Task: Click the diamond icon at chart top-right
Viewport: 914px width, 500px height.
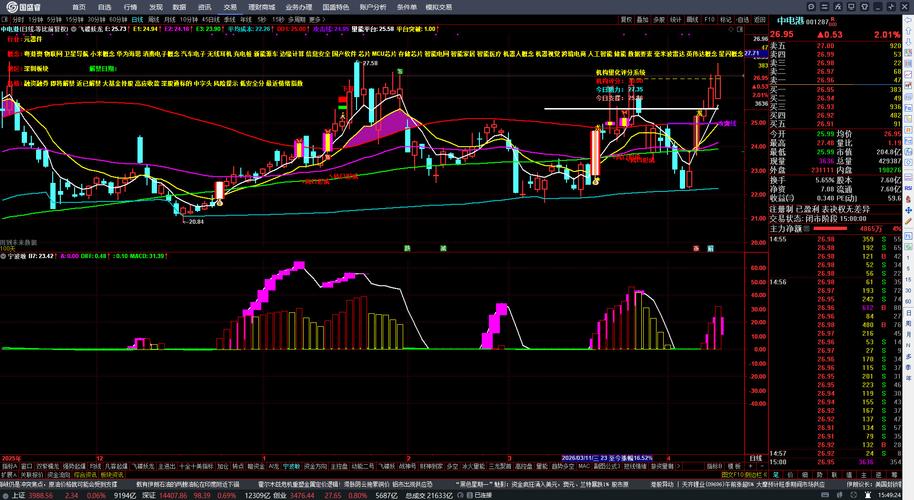Action: point(731,29)
